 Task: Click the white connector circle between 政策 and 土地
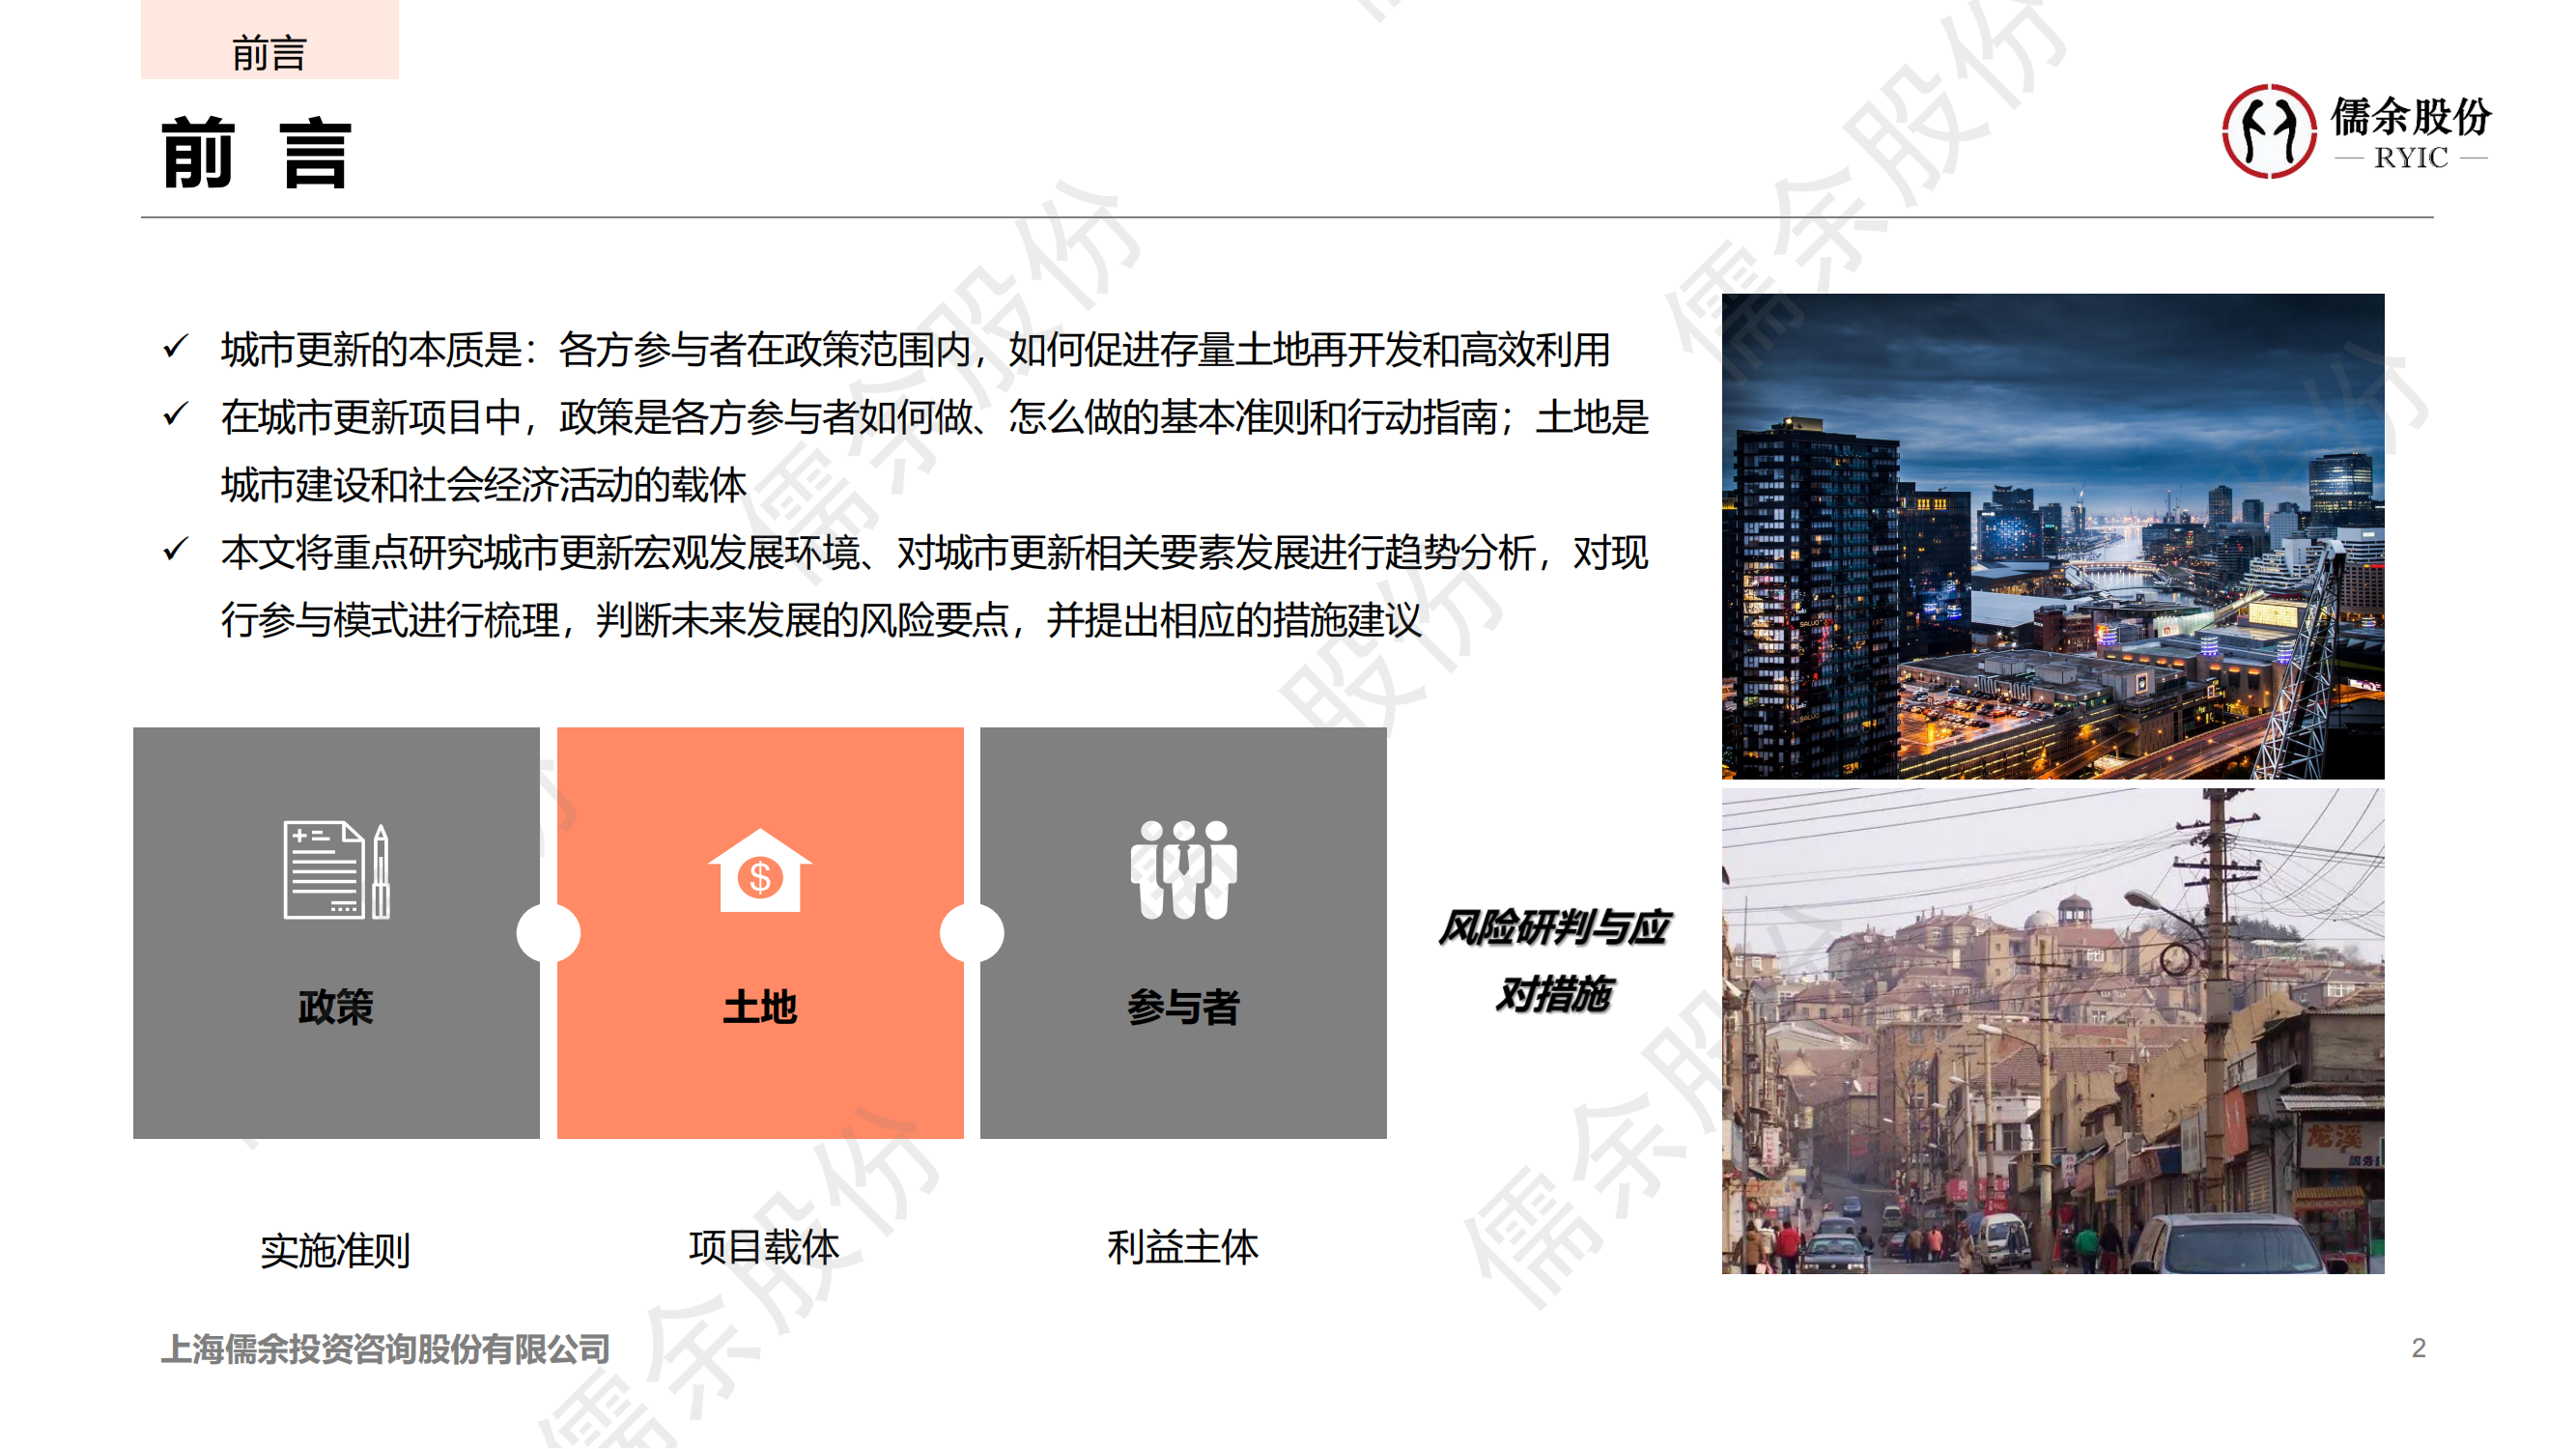click(548, 933)
